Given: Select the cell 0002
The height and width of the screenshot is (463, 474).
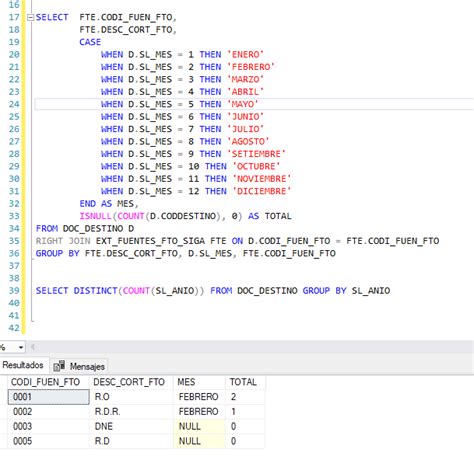Looking at the screenshot, I should coord(49,412).
